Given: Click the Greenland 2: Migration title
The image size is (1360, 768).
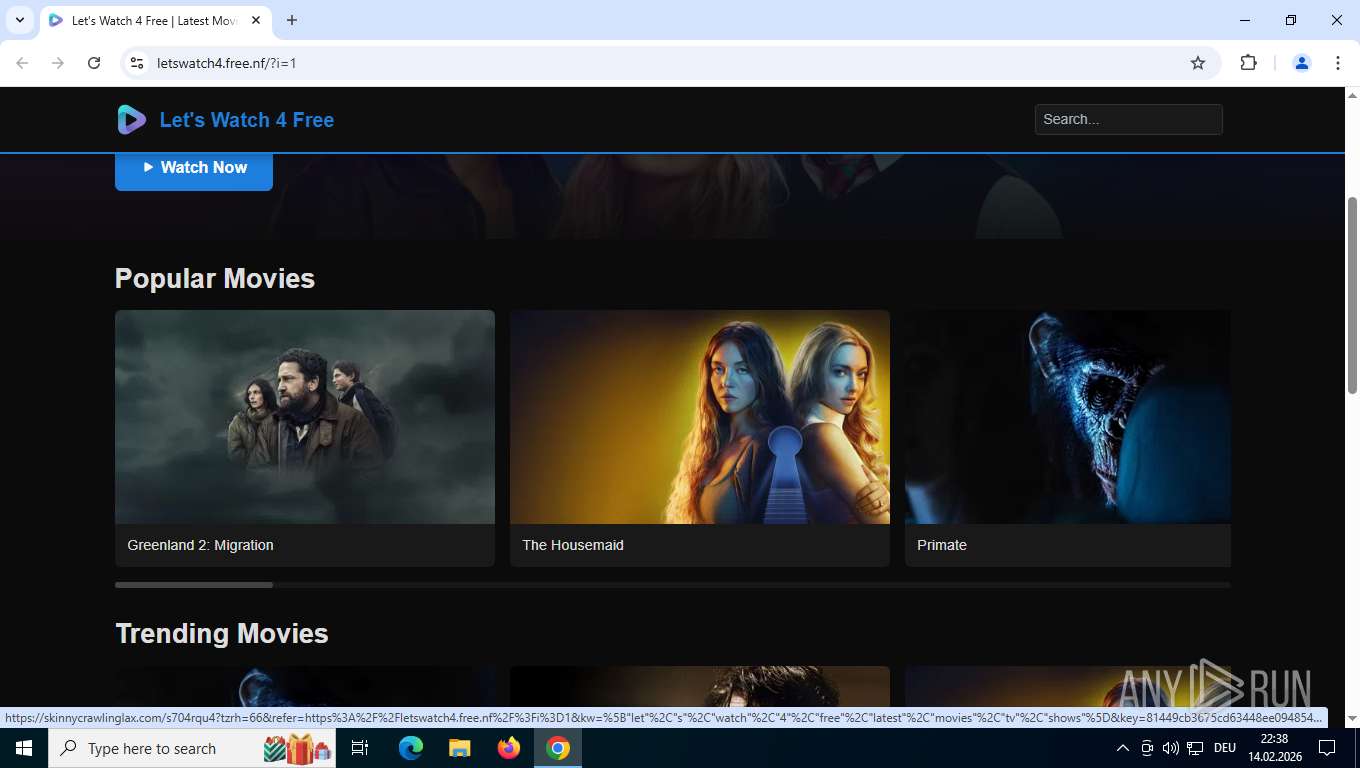Looking at the screenshot, I should (200, 545).
